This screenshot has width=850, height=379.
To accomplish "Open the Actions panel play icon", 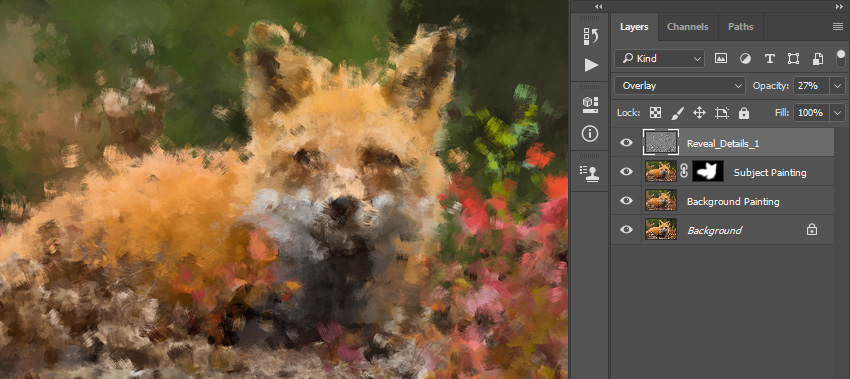I will coord(590,65).
